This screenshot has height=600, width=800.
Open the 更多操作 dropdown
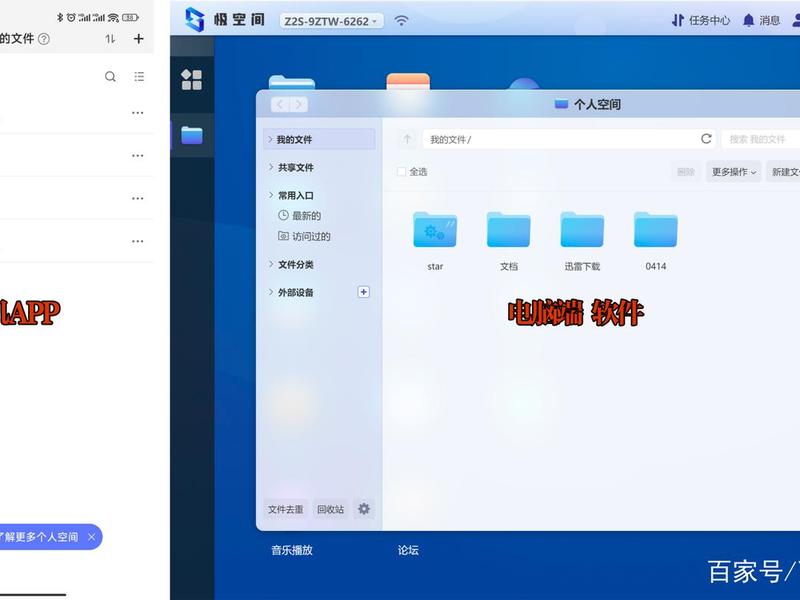point(734,172)
